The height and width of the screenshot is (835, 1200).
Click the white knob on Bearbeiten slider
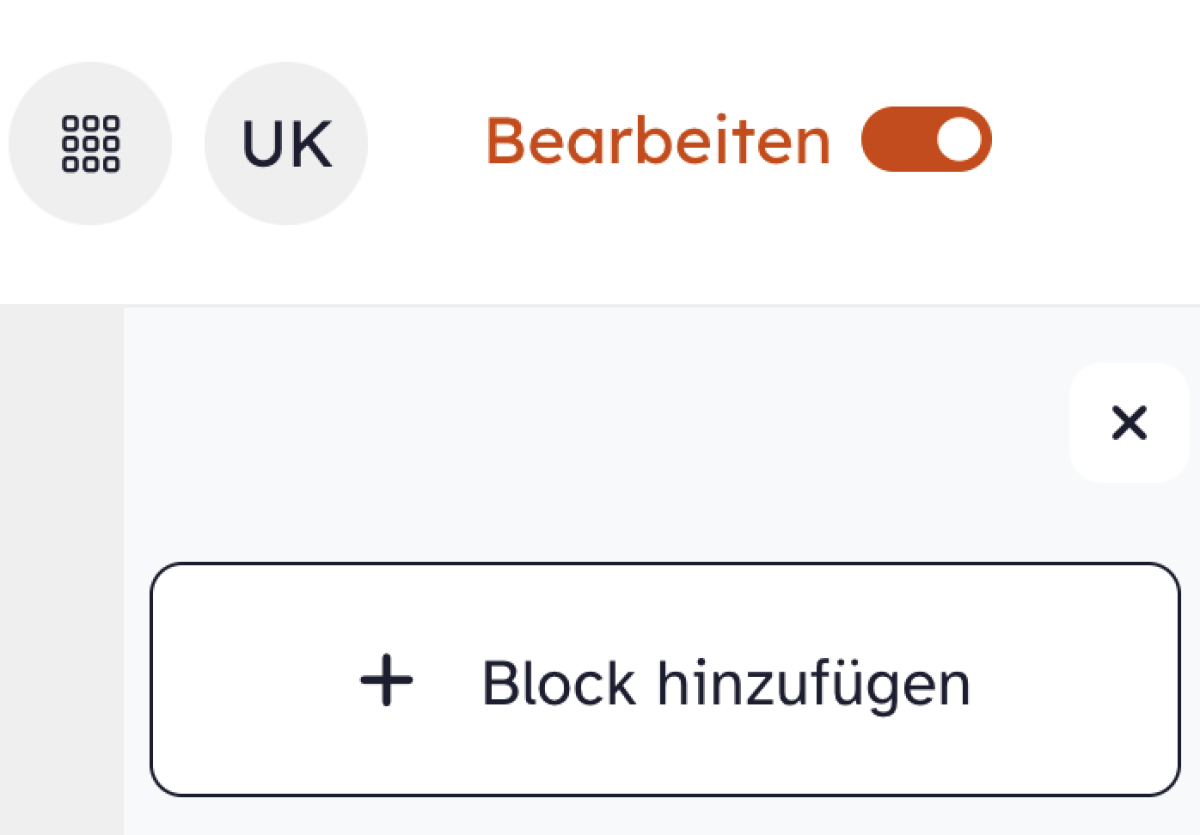pyautogui.click(x=960, y=140)
